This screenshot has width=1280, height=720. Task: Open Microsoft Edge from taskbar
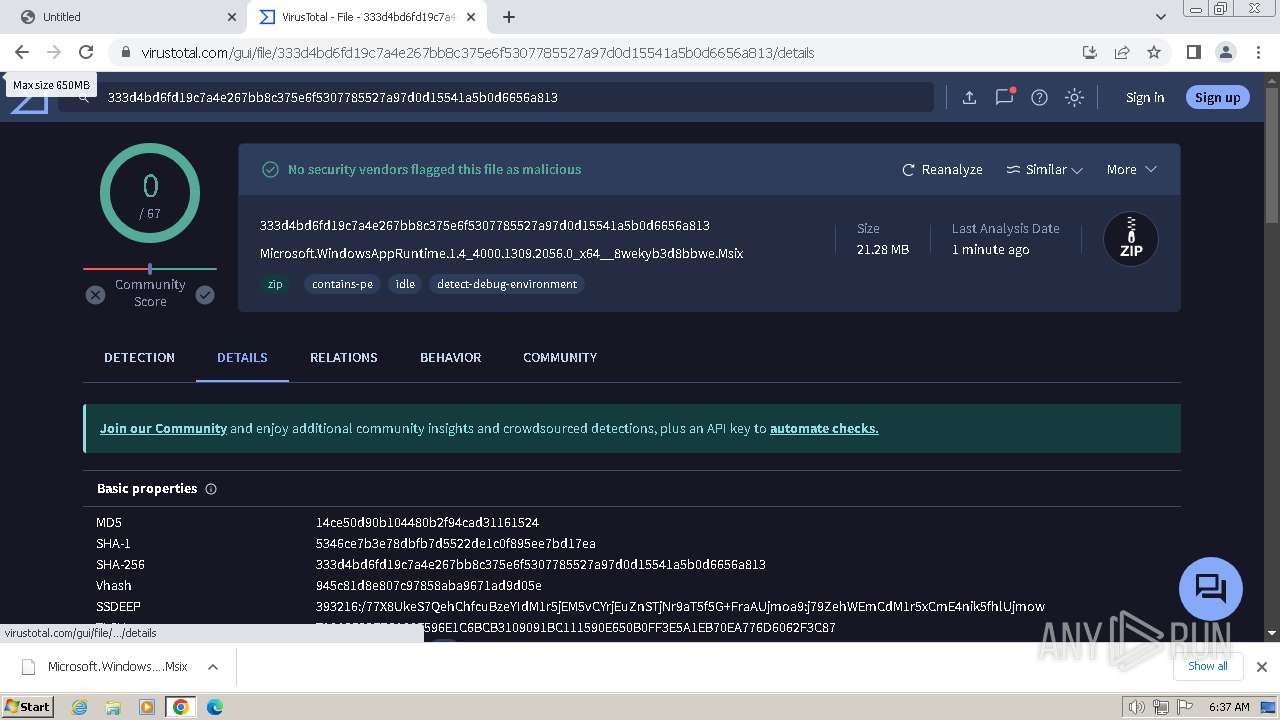pos(214,707)
